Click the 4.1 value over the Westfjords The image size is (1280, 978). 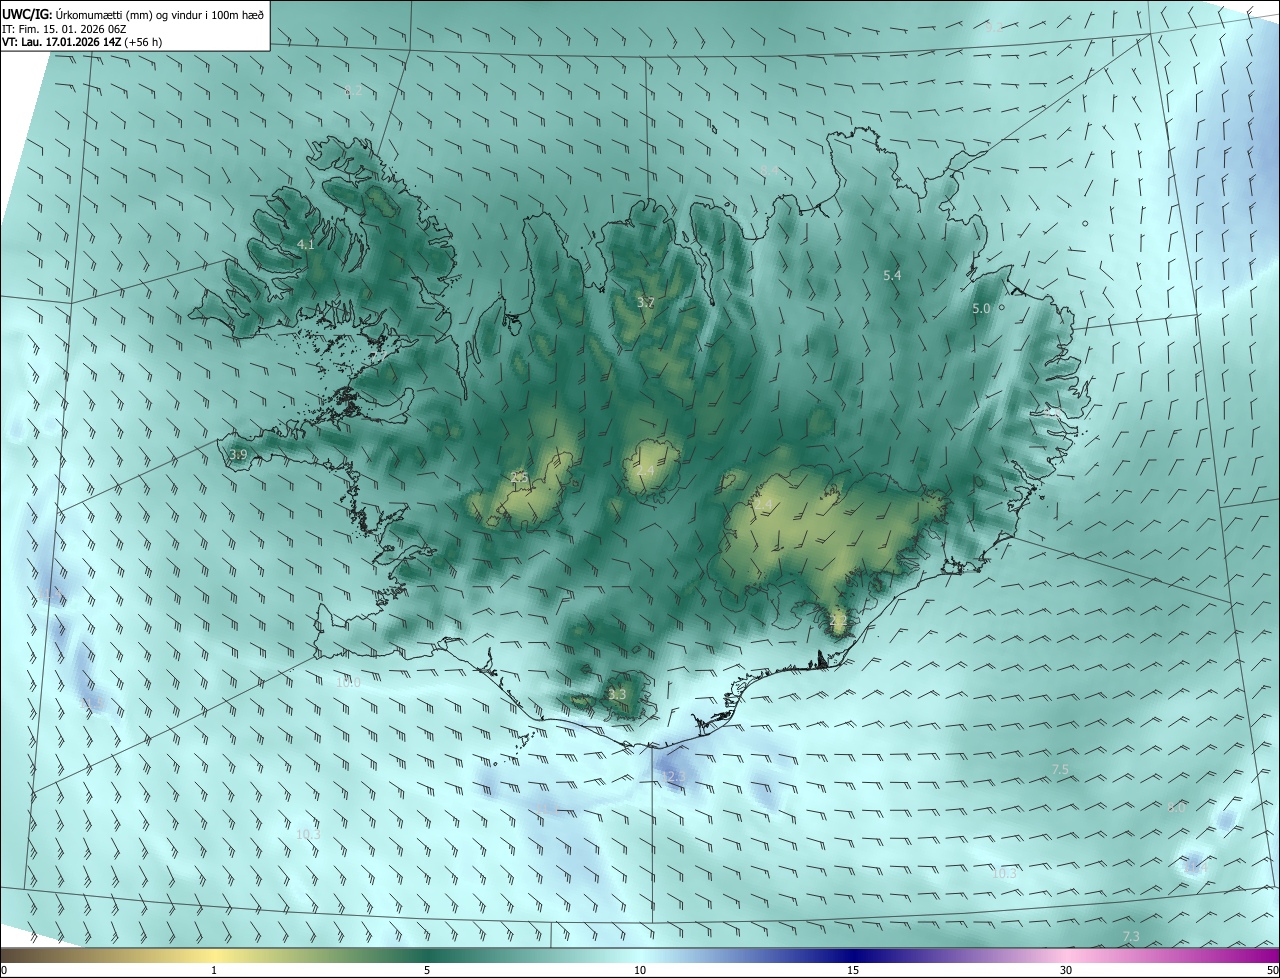point(305,245)
